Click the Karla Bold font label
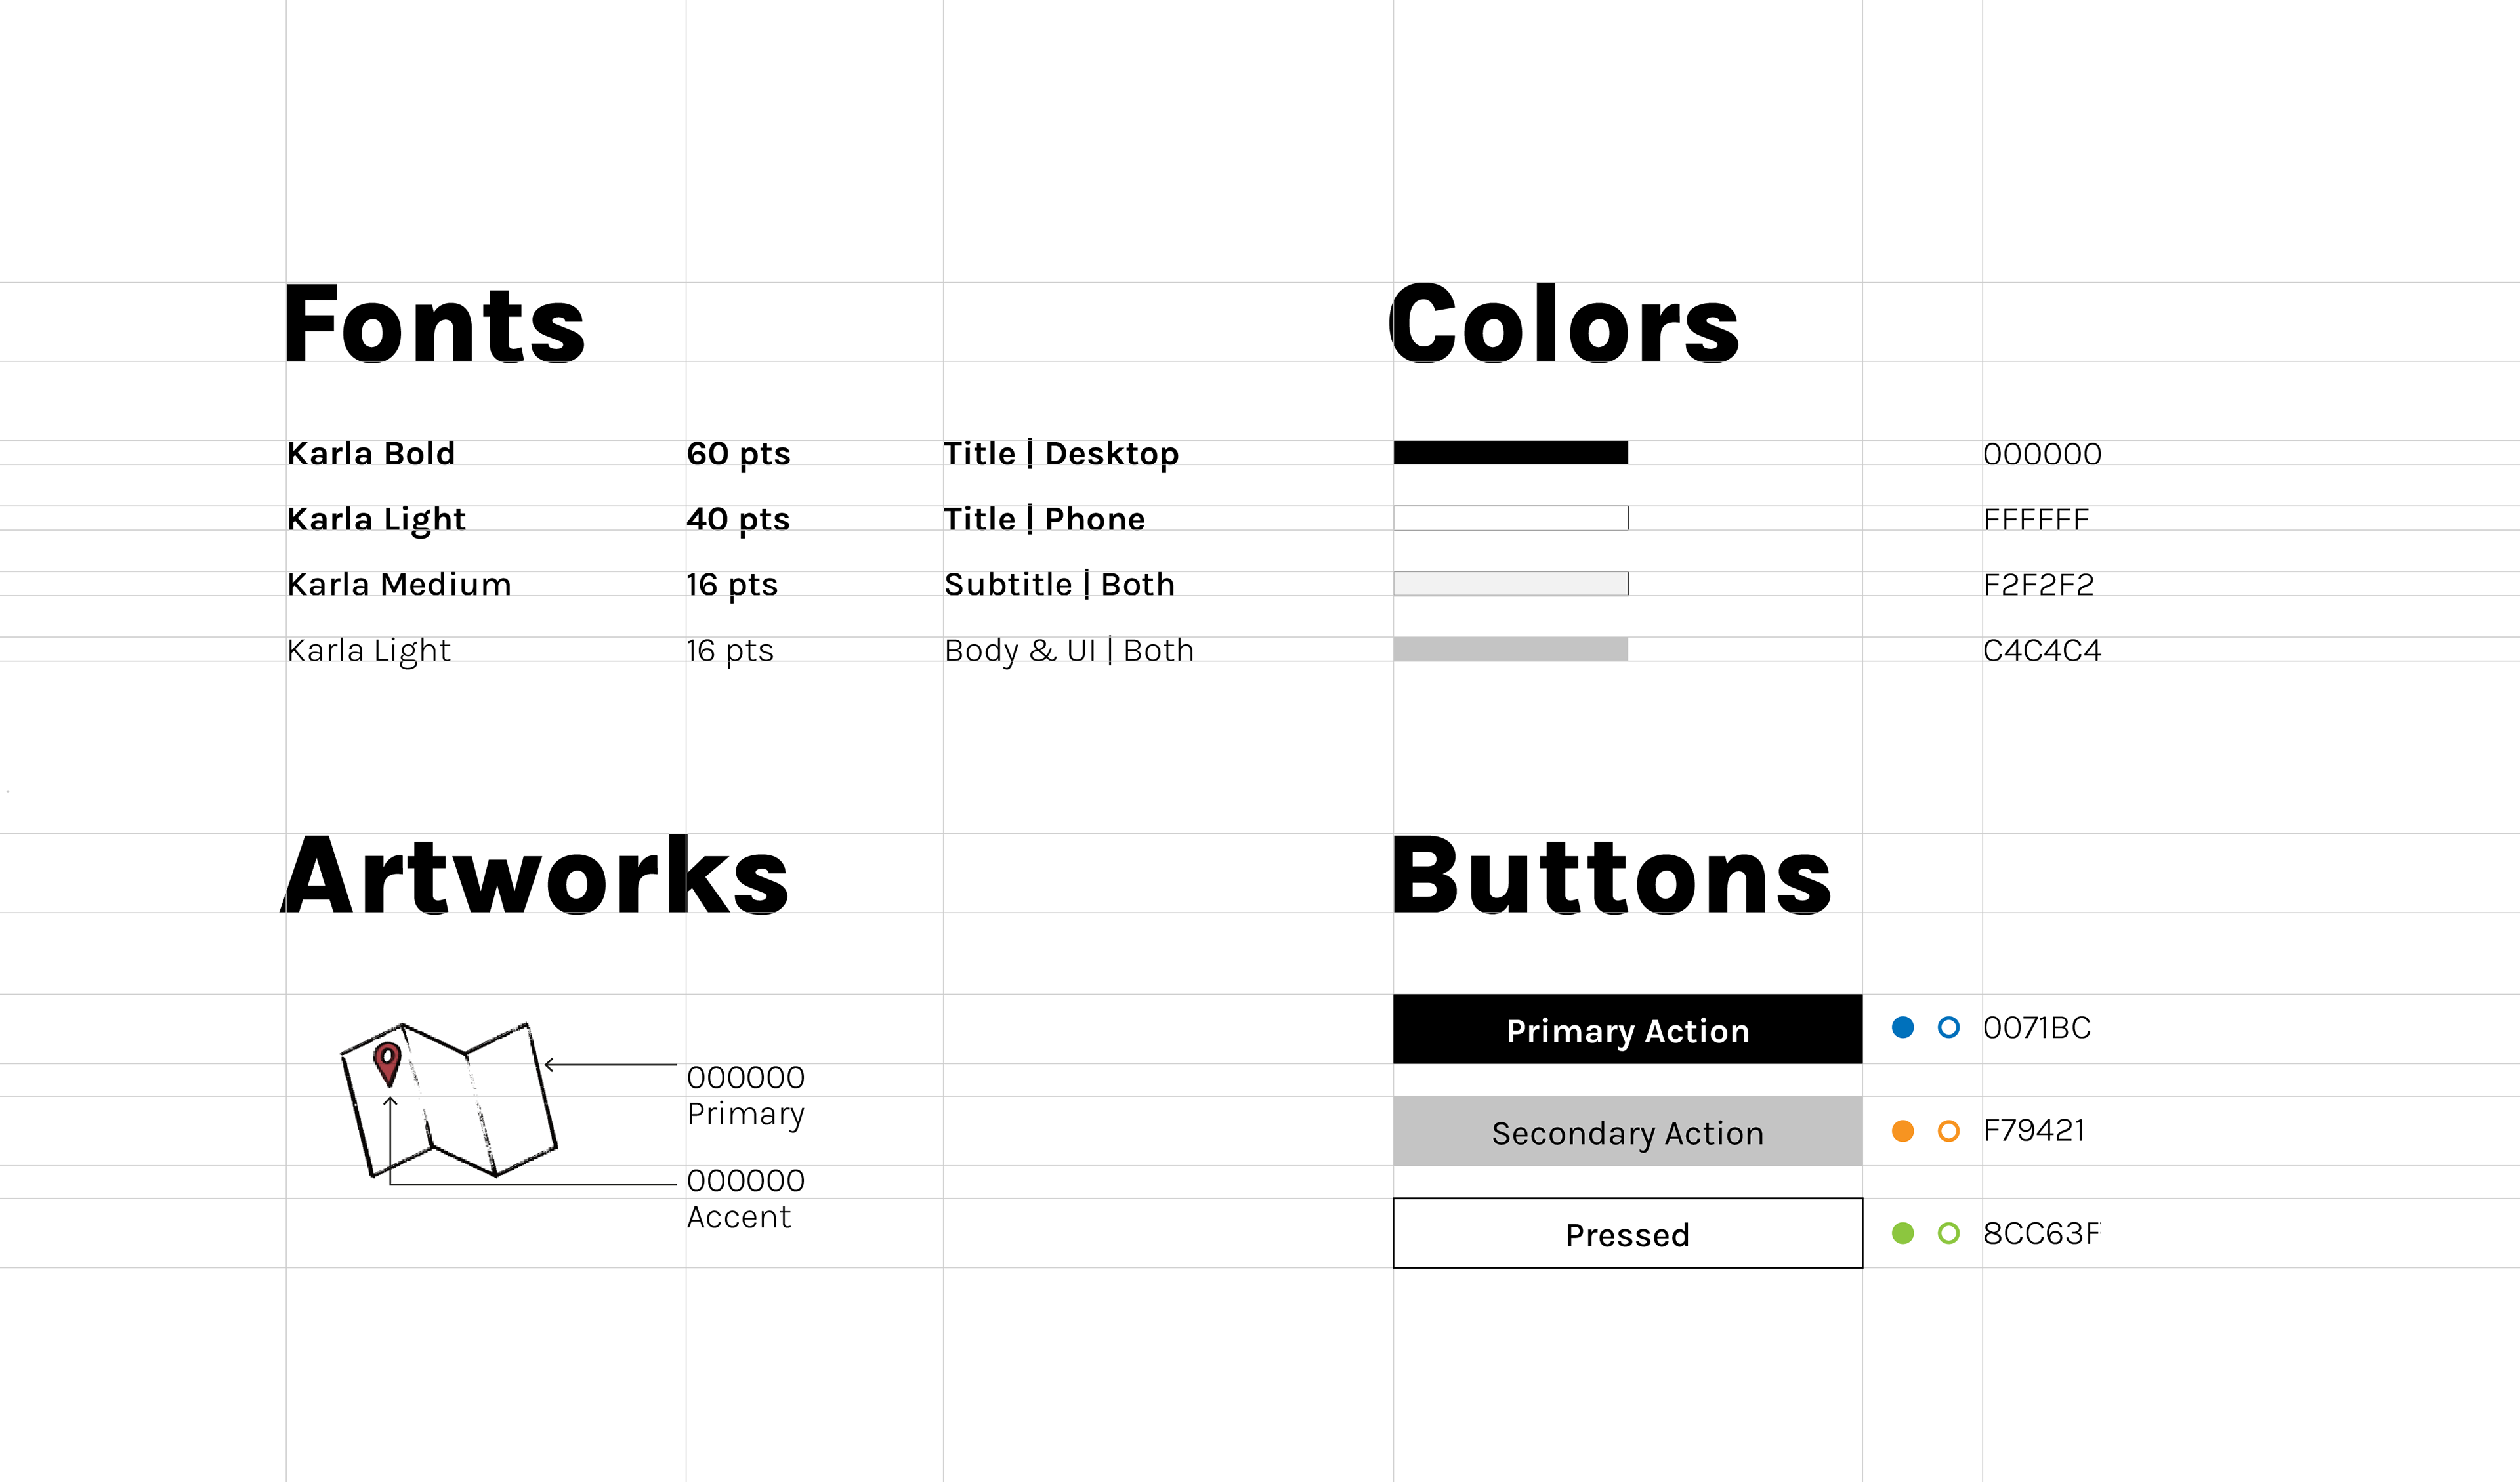Image resolution: width=2520 pixels, height=1482 pixels. click(x=371, y=454)
